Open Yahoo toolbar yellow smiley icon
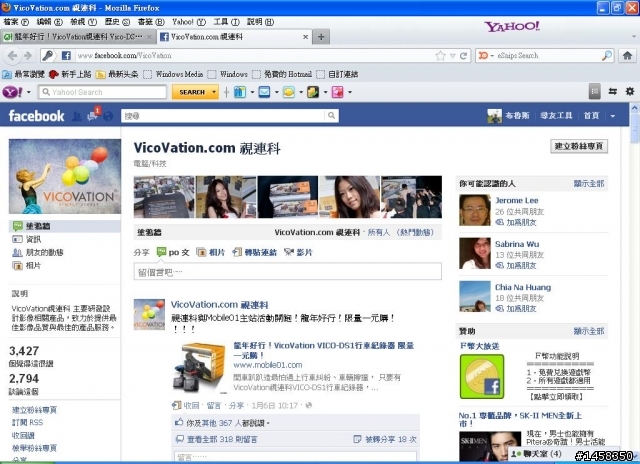 point(289,92)
